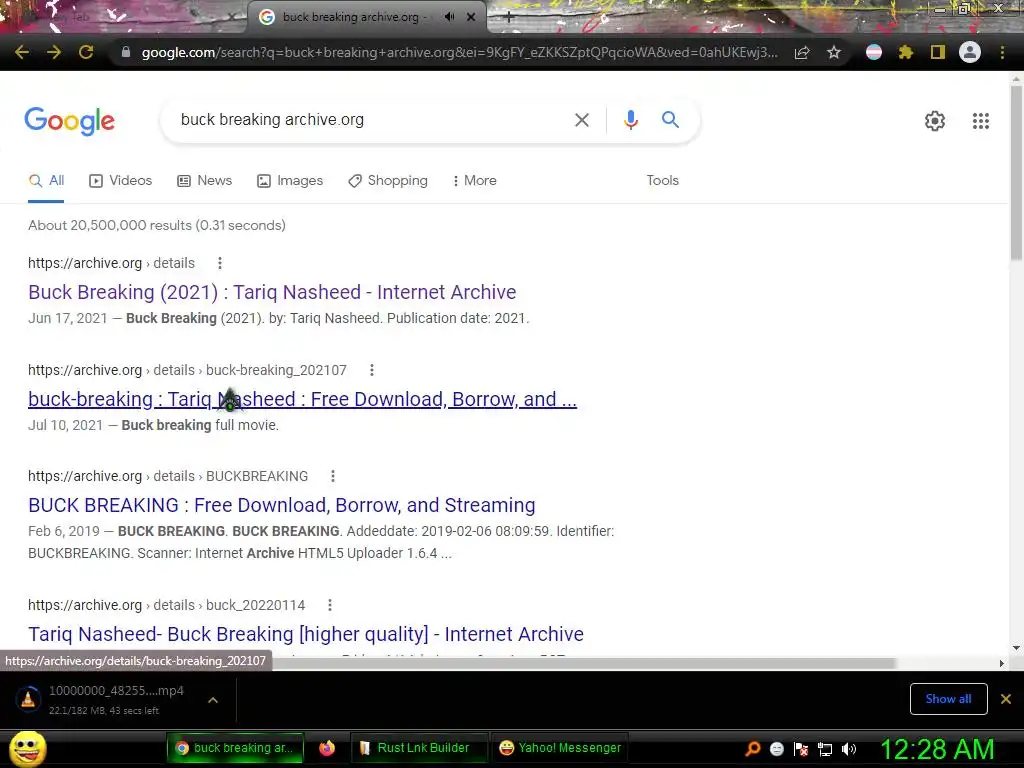Click the tray round smiley icon

(x=776, y=749)
